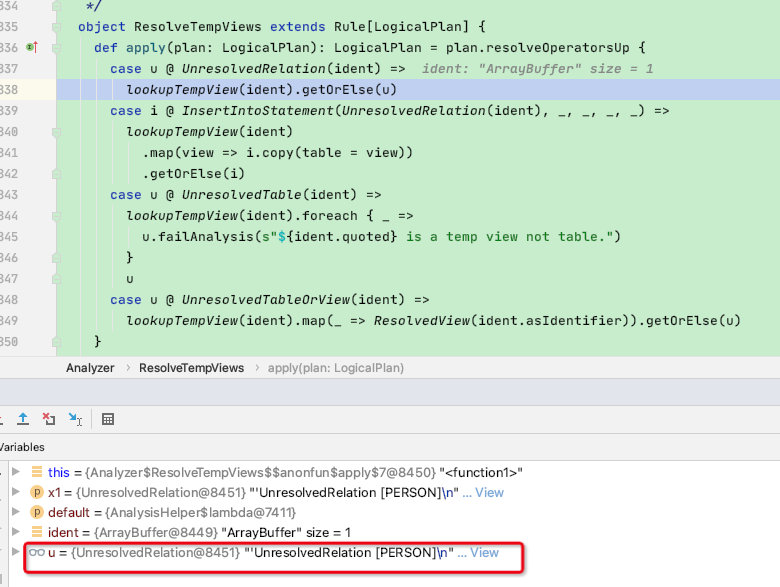Click the 'def' keyword before apply
Image resolution: width=780 pixels, height=587 pixels.
click(x=105, y=48)
